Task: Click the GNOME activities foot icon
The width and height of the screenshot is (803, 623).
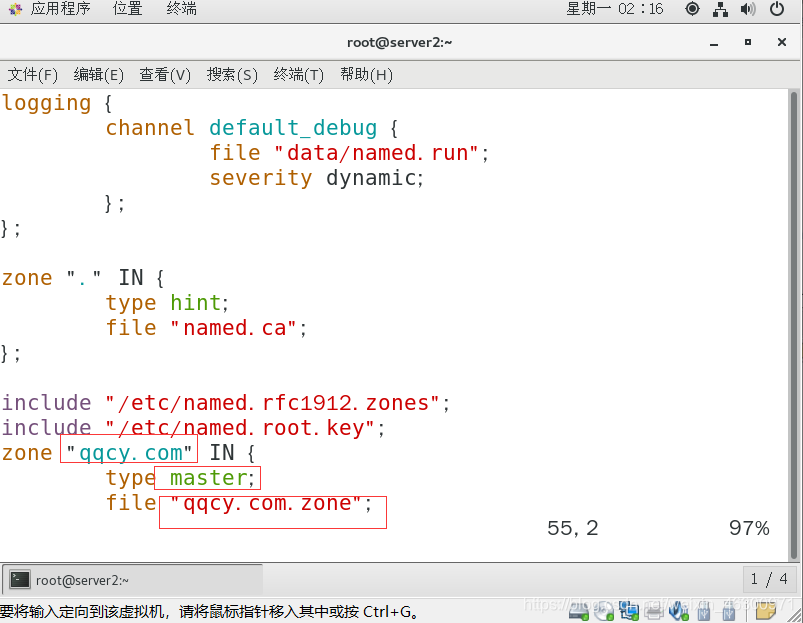Action: (15, 9)
